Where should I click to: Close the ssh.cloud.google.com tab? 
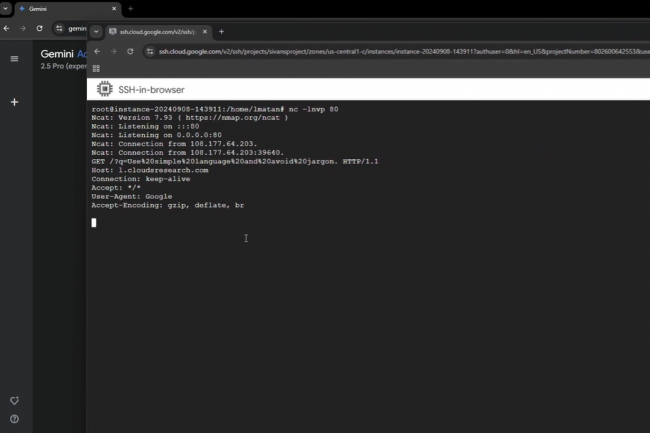(206, 31)
